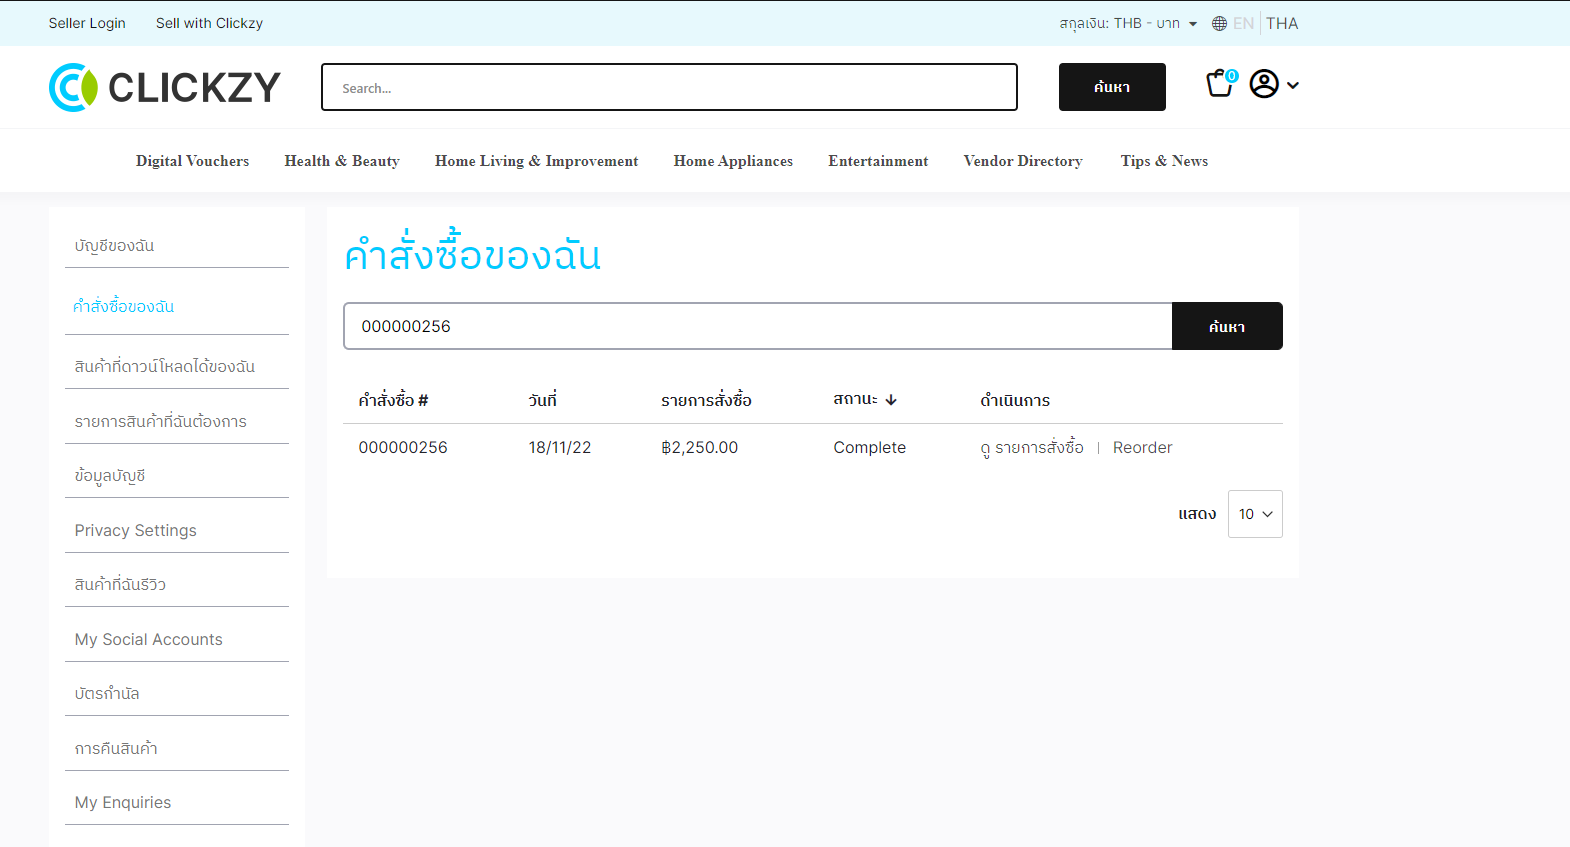
Task: Open the THB currency dropdown
Action: [x=1128, y=23]
